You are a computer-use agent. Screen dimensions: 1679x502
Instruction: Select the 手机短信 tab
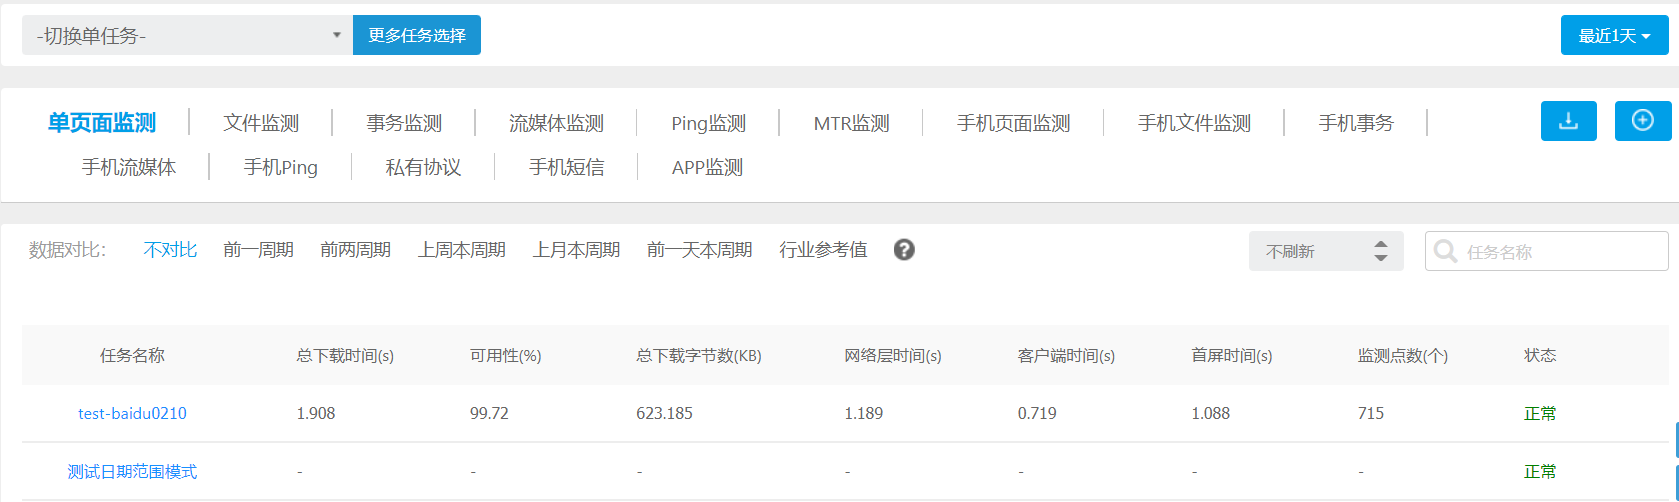(566, 167)
